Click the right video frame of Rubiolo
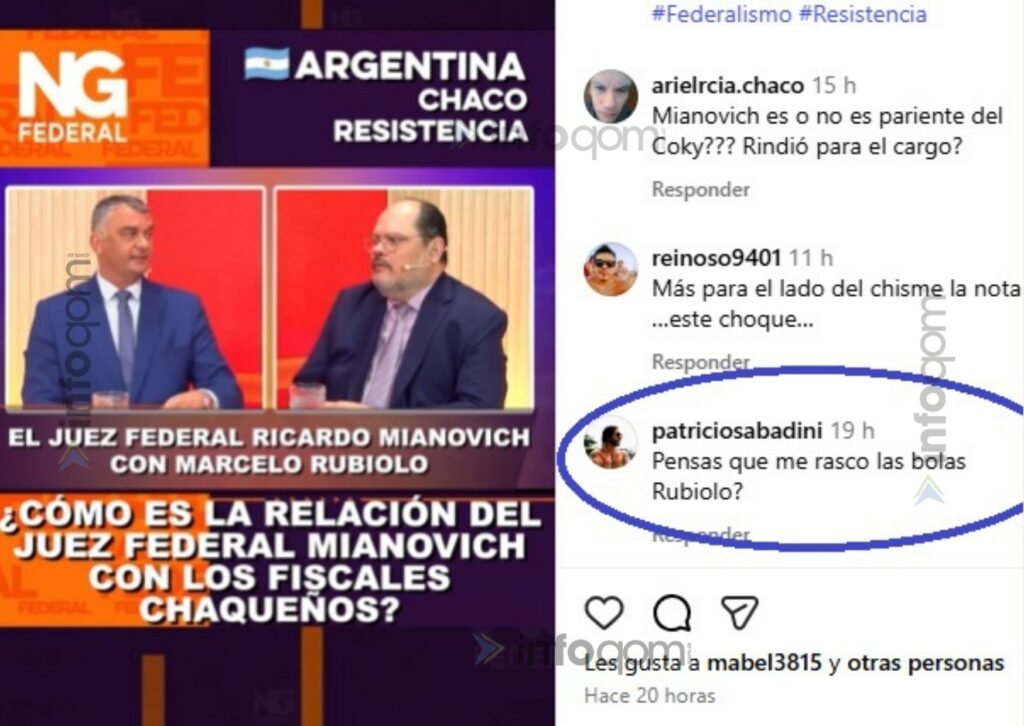 point(404,298)
